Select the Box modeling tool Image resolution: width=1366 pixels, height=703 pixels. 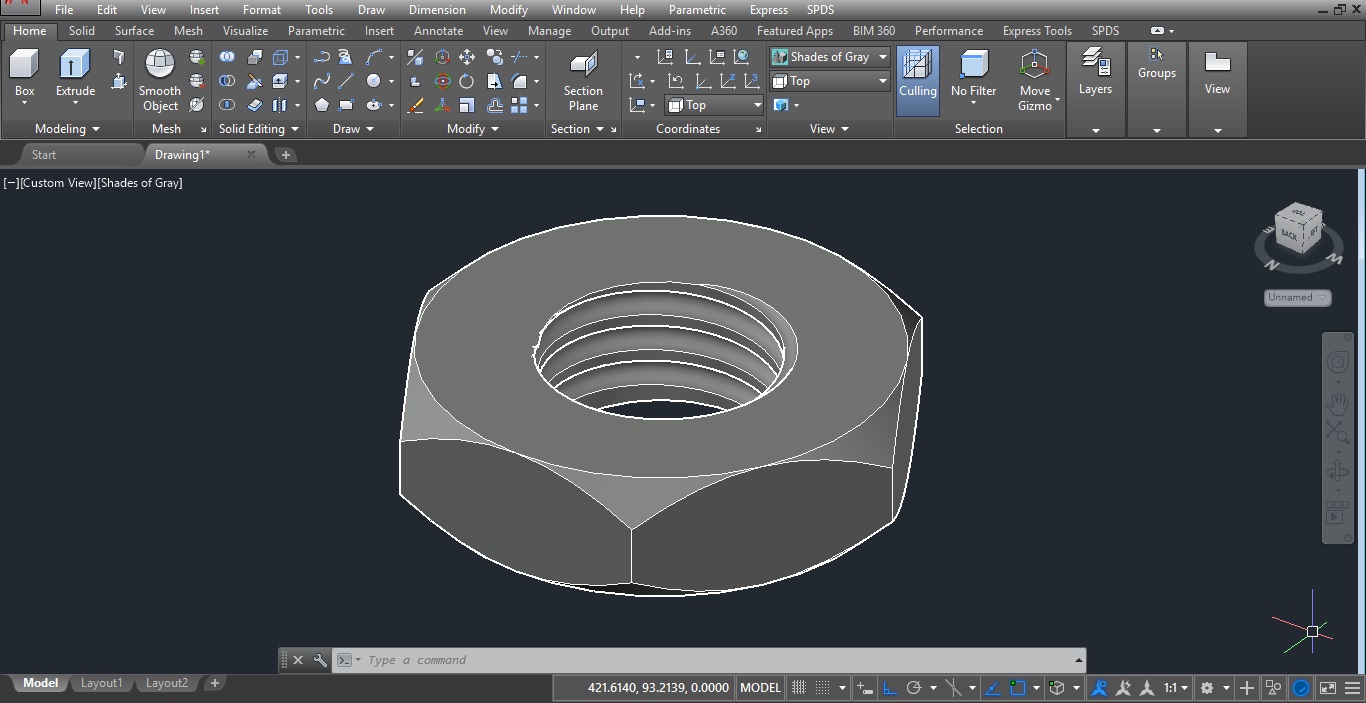(x=24, y=75)
